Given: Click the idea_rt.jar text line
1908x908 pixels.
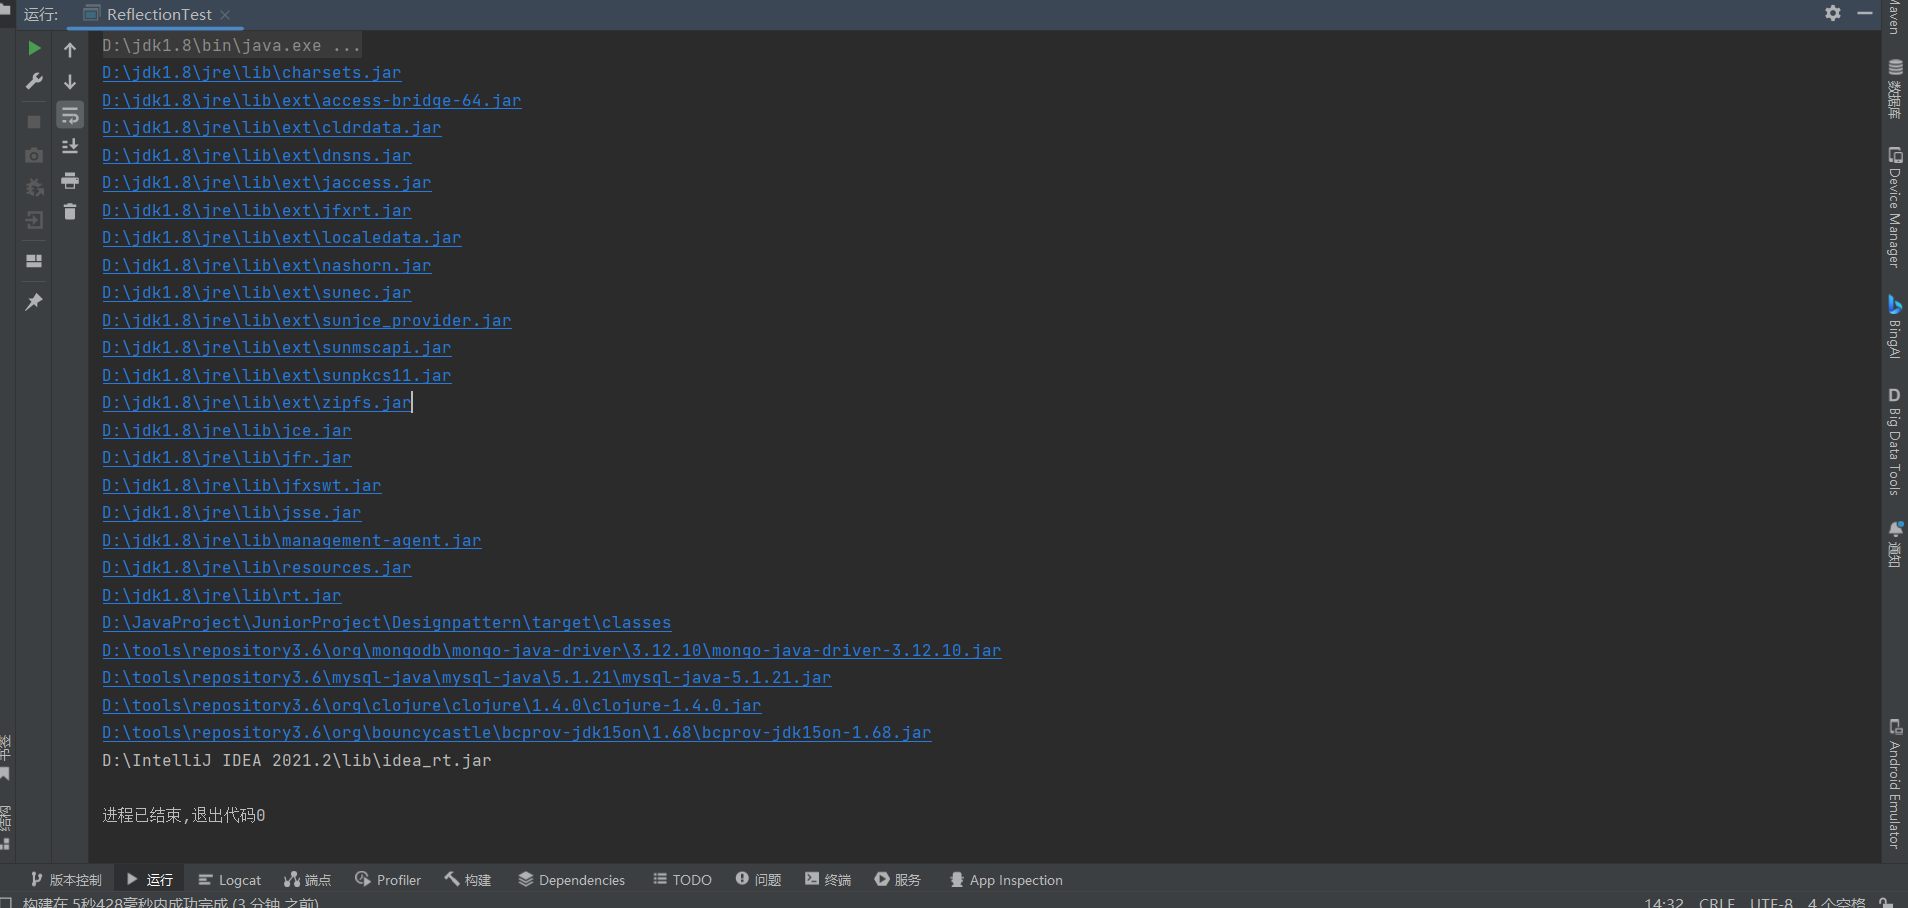Looking at the screenshot, I should tap(296, 761).
